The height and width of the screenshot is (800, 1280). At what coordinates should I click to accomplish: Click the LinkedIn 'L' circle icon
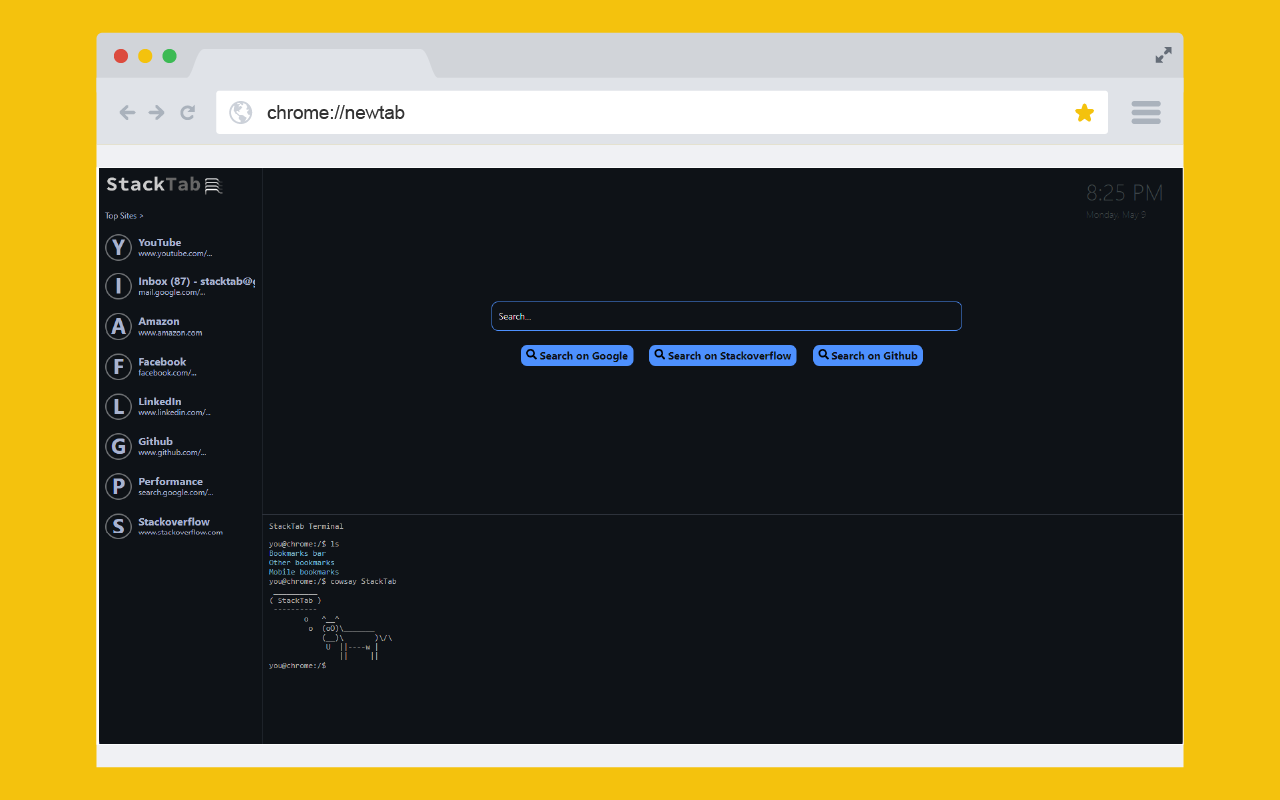pyautogui.click(x=119, y=407)
